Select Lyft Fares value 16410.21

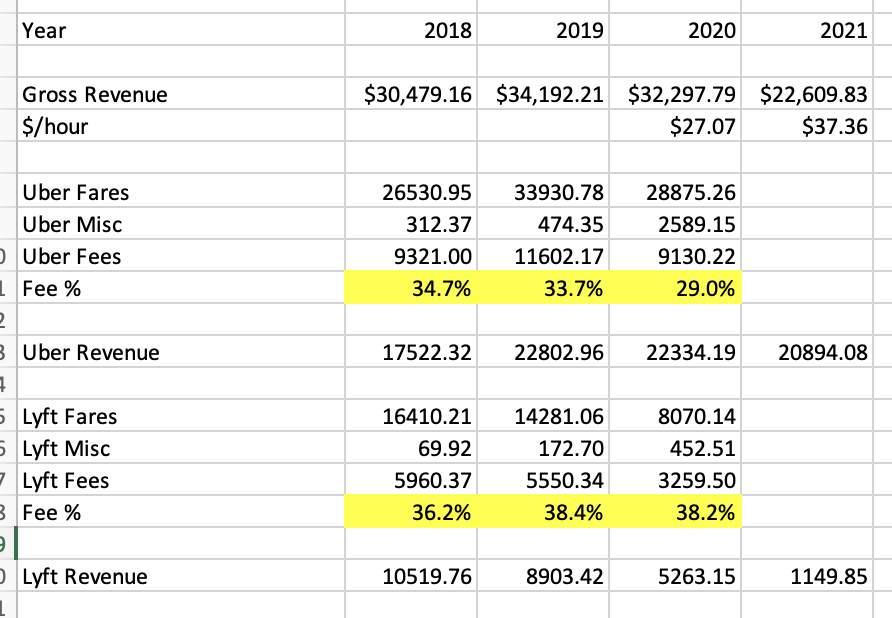(411, 415)
